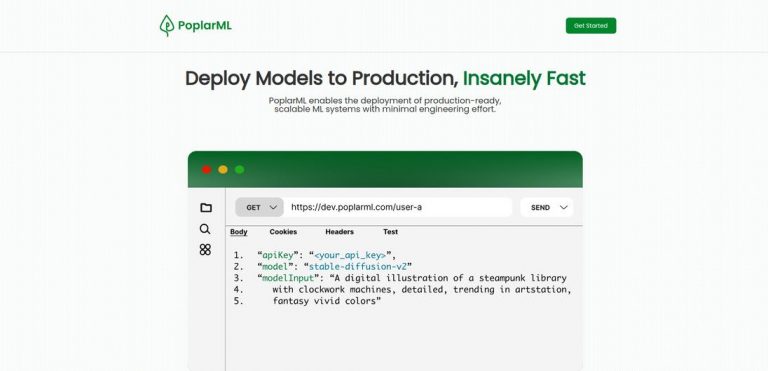This screenshot has width=768, height=371.
Task: Click the "modelInput" key text
Action: (288, 278)
